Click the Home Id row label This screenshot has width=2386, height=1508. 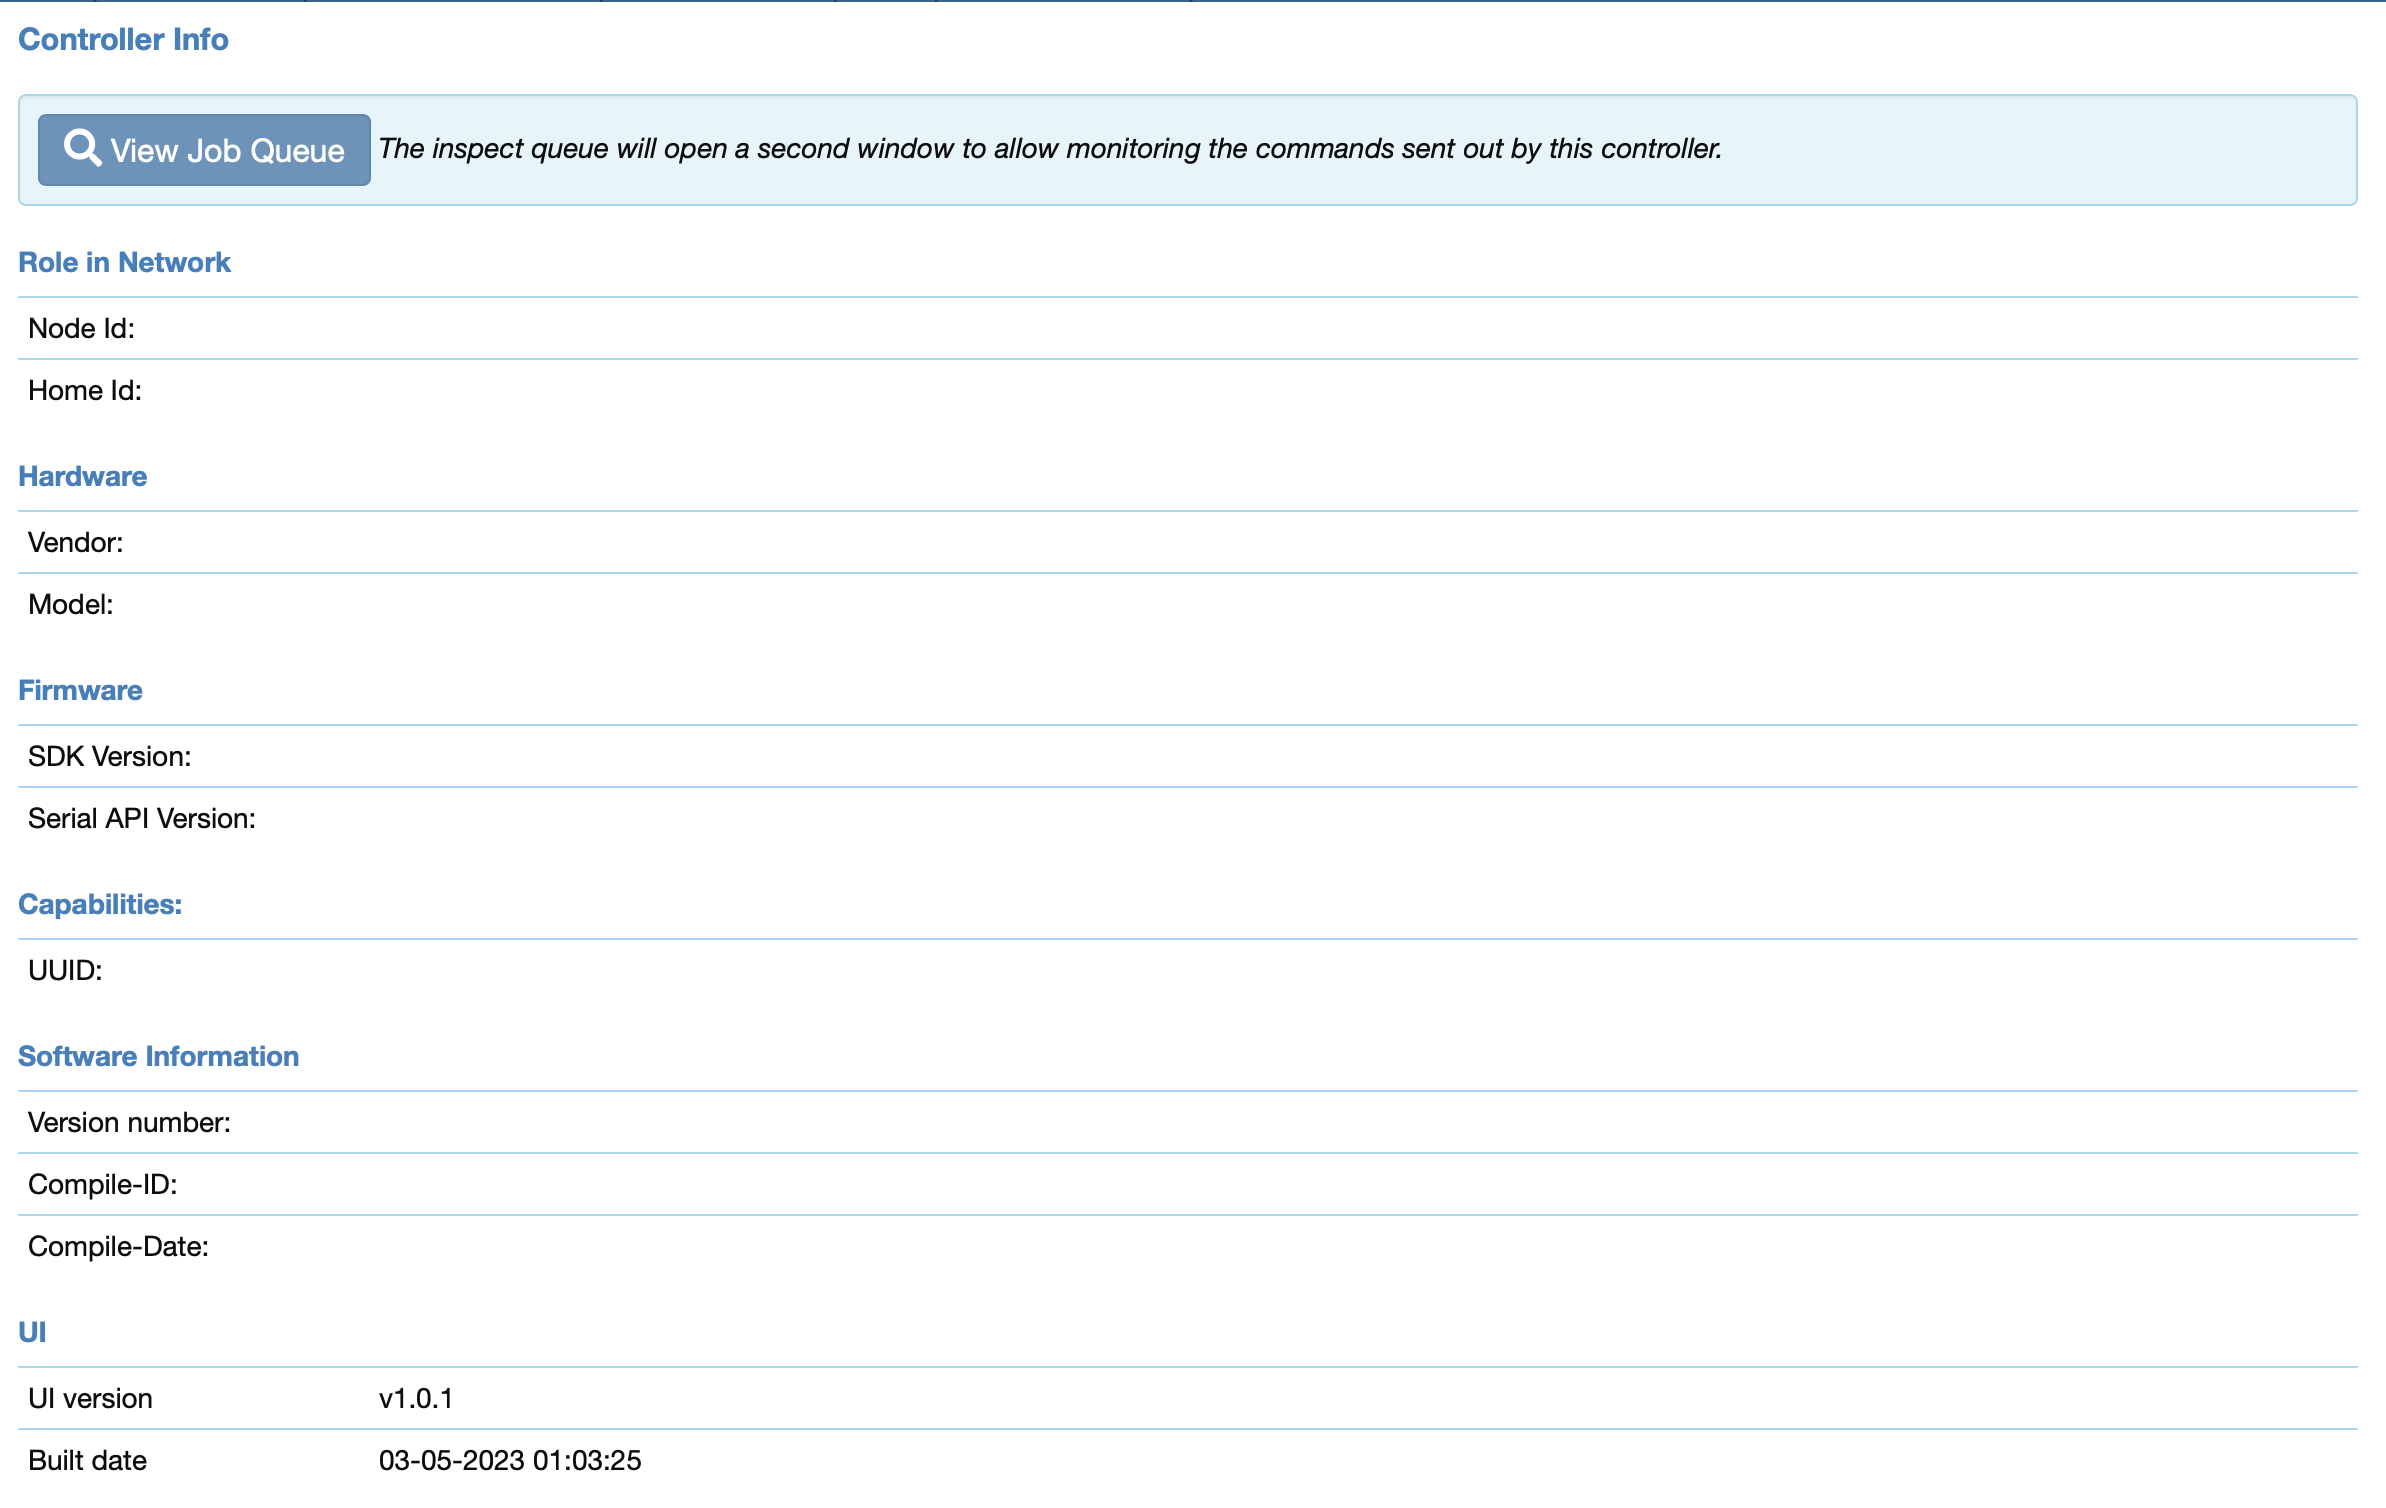pos(85,390)
